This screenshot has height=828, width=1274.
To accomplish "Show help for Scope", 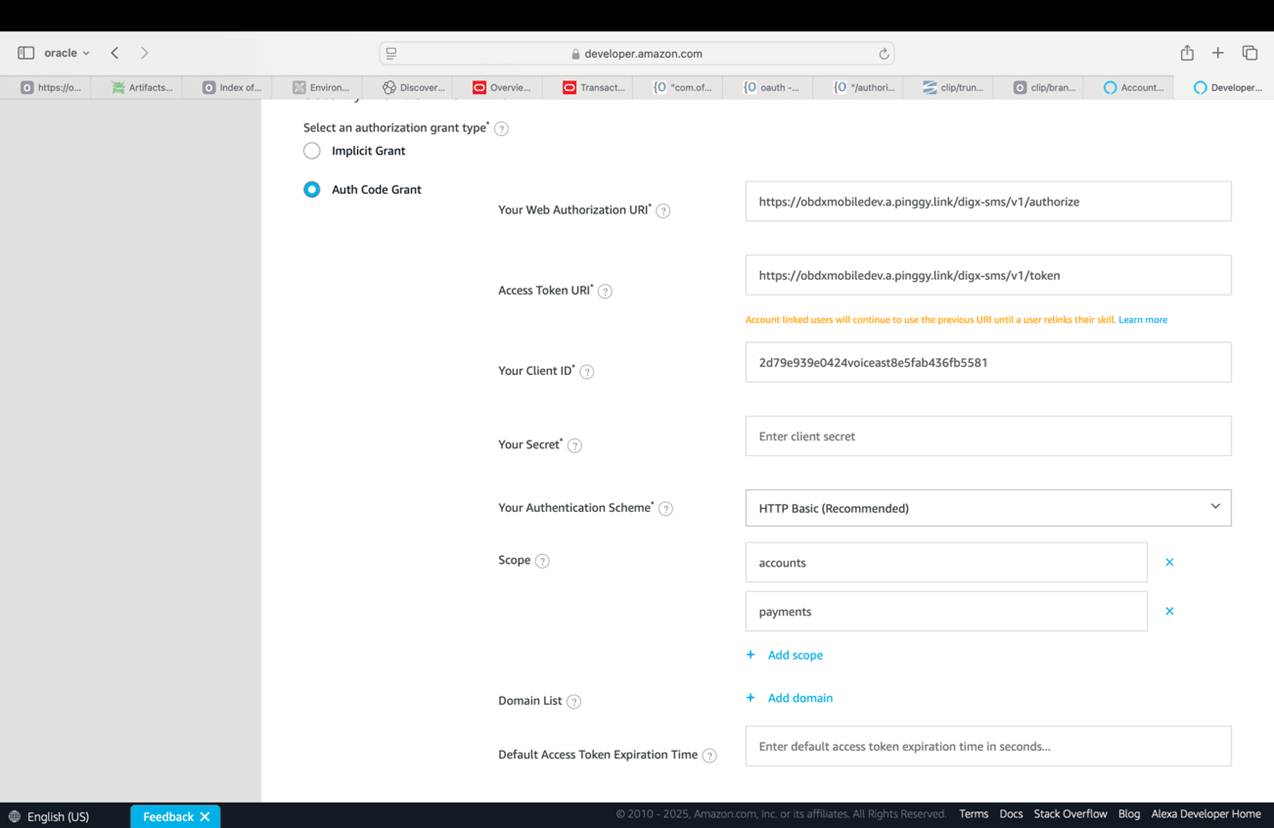I will click(542, 561).
